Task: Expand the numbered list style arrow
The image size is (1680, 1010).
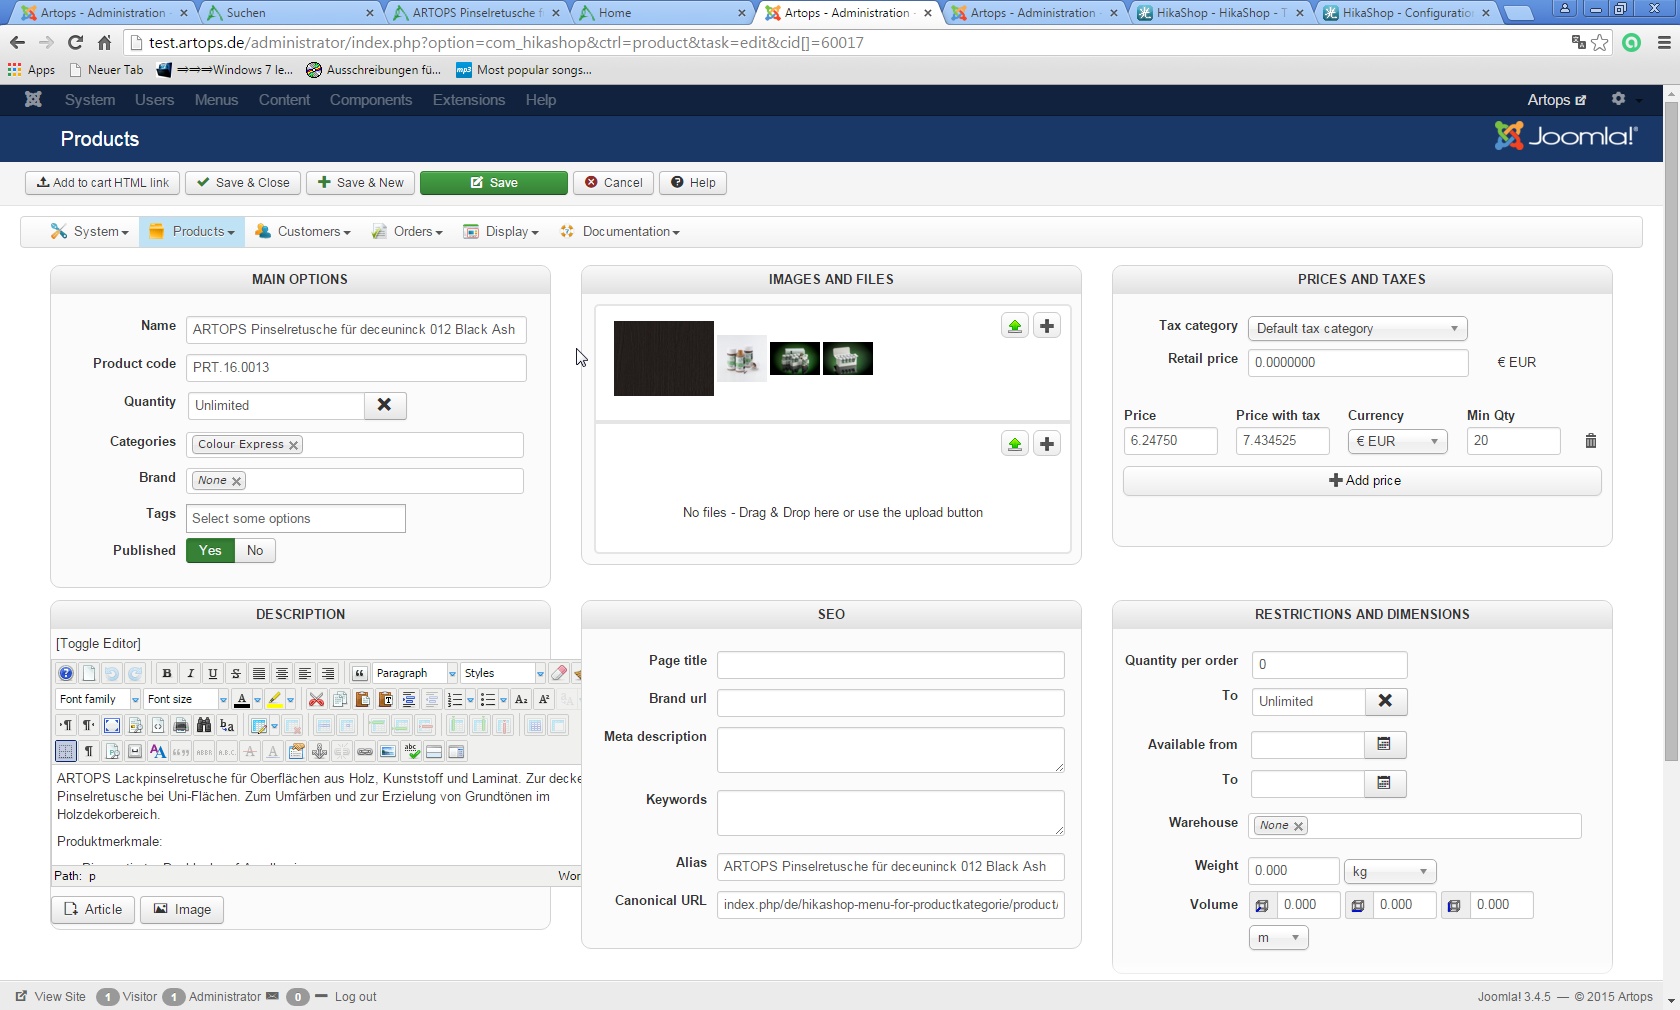Action: pos(470,699)
